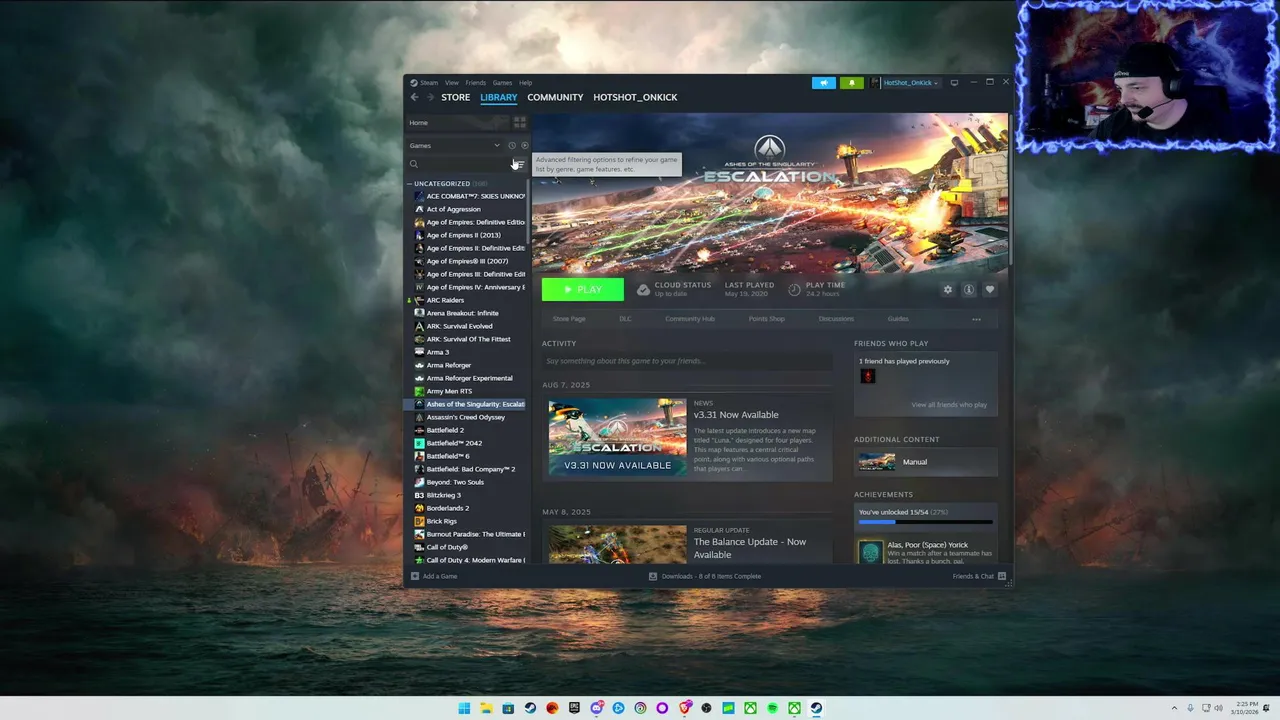Click the blue announcements megaphone icon

824,83
